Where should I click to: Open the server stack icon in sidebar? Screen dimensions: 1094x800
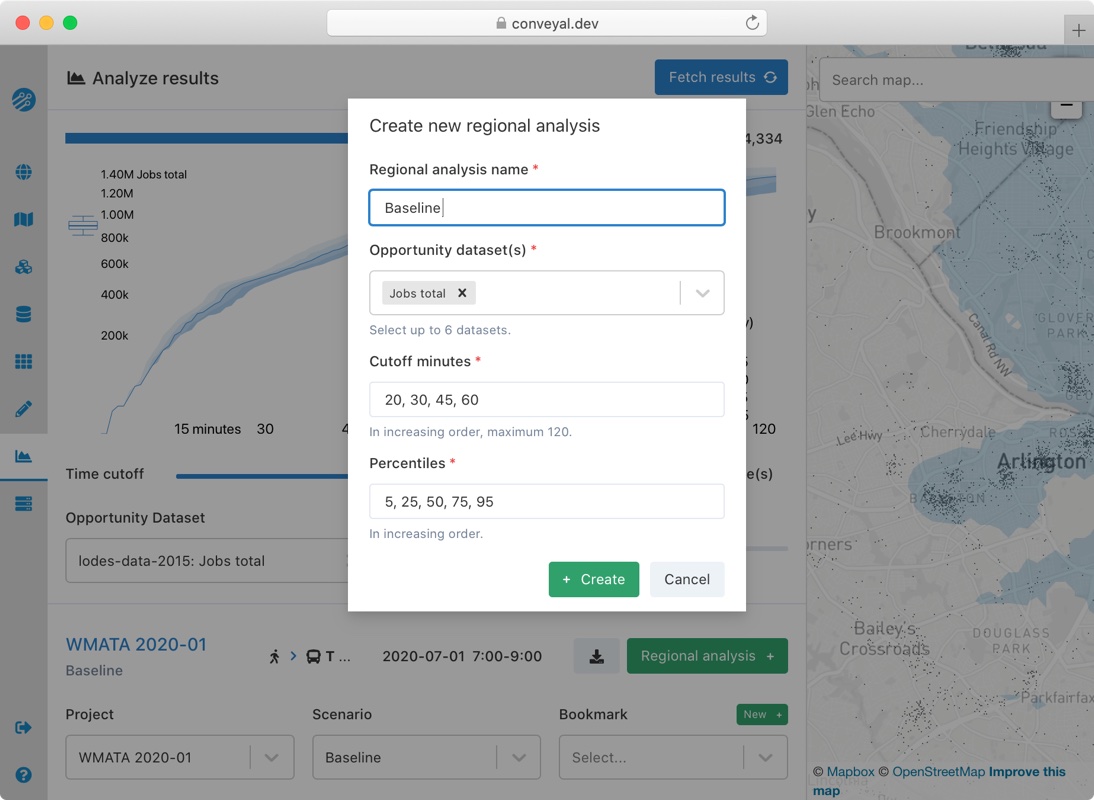[24, 503]
